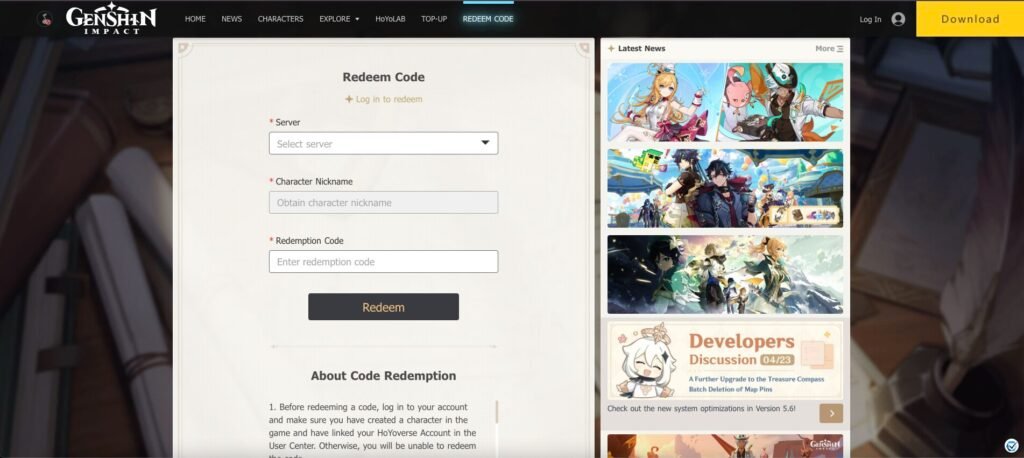The image size is (1024, 458).
Task: Open the CHARACTERS page
Action: pyautogui.click(x=280, y=19)
